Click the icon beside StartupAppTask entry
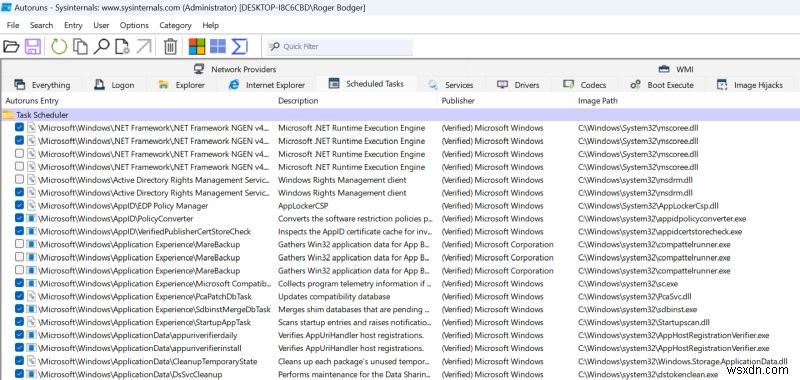 [32, 322]
